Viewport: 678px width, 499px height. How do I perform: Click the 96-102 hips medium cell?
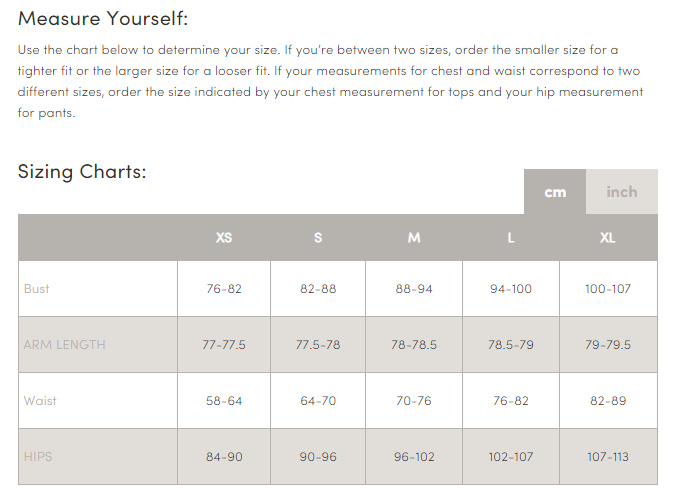pos(414,457)
